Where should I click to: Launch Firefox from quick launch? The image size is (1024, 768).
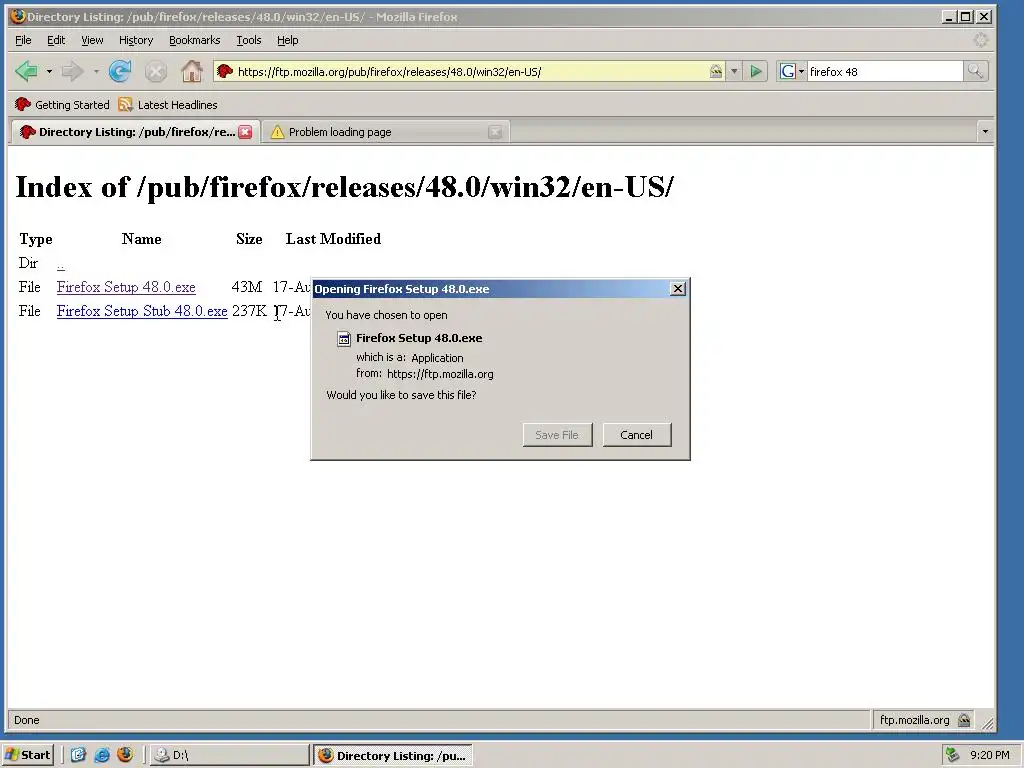coord(125,755)
